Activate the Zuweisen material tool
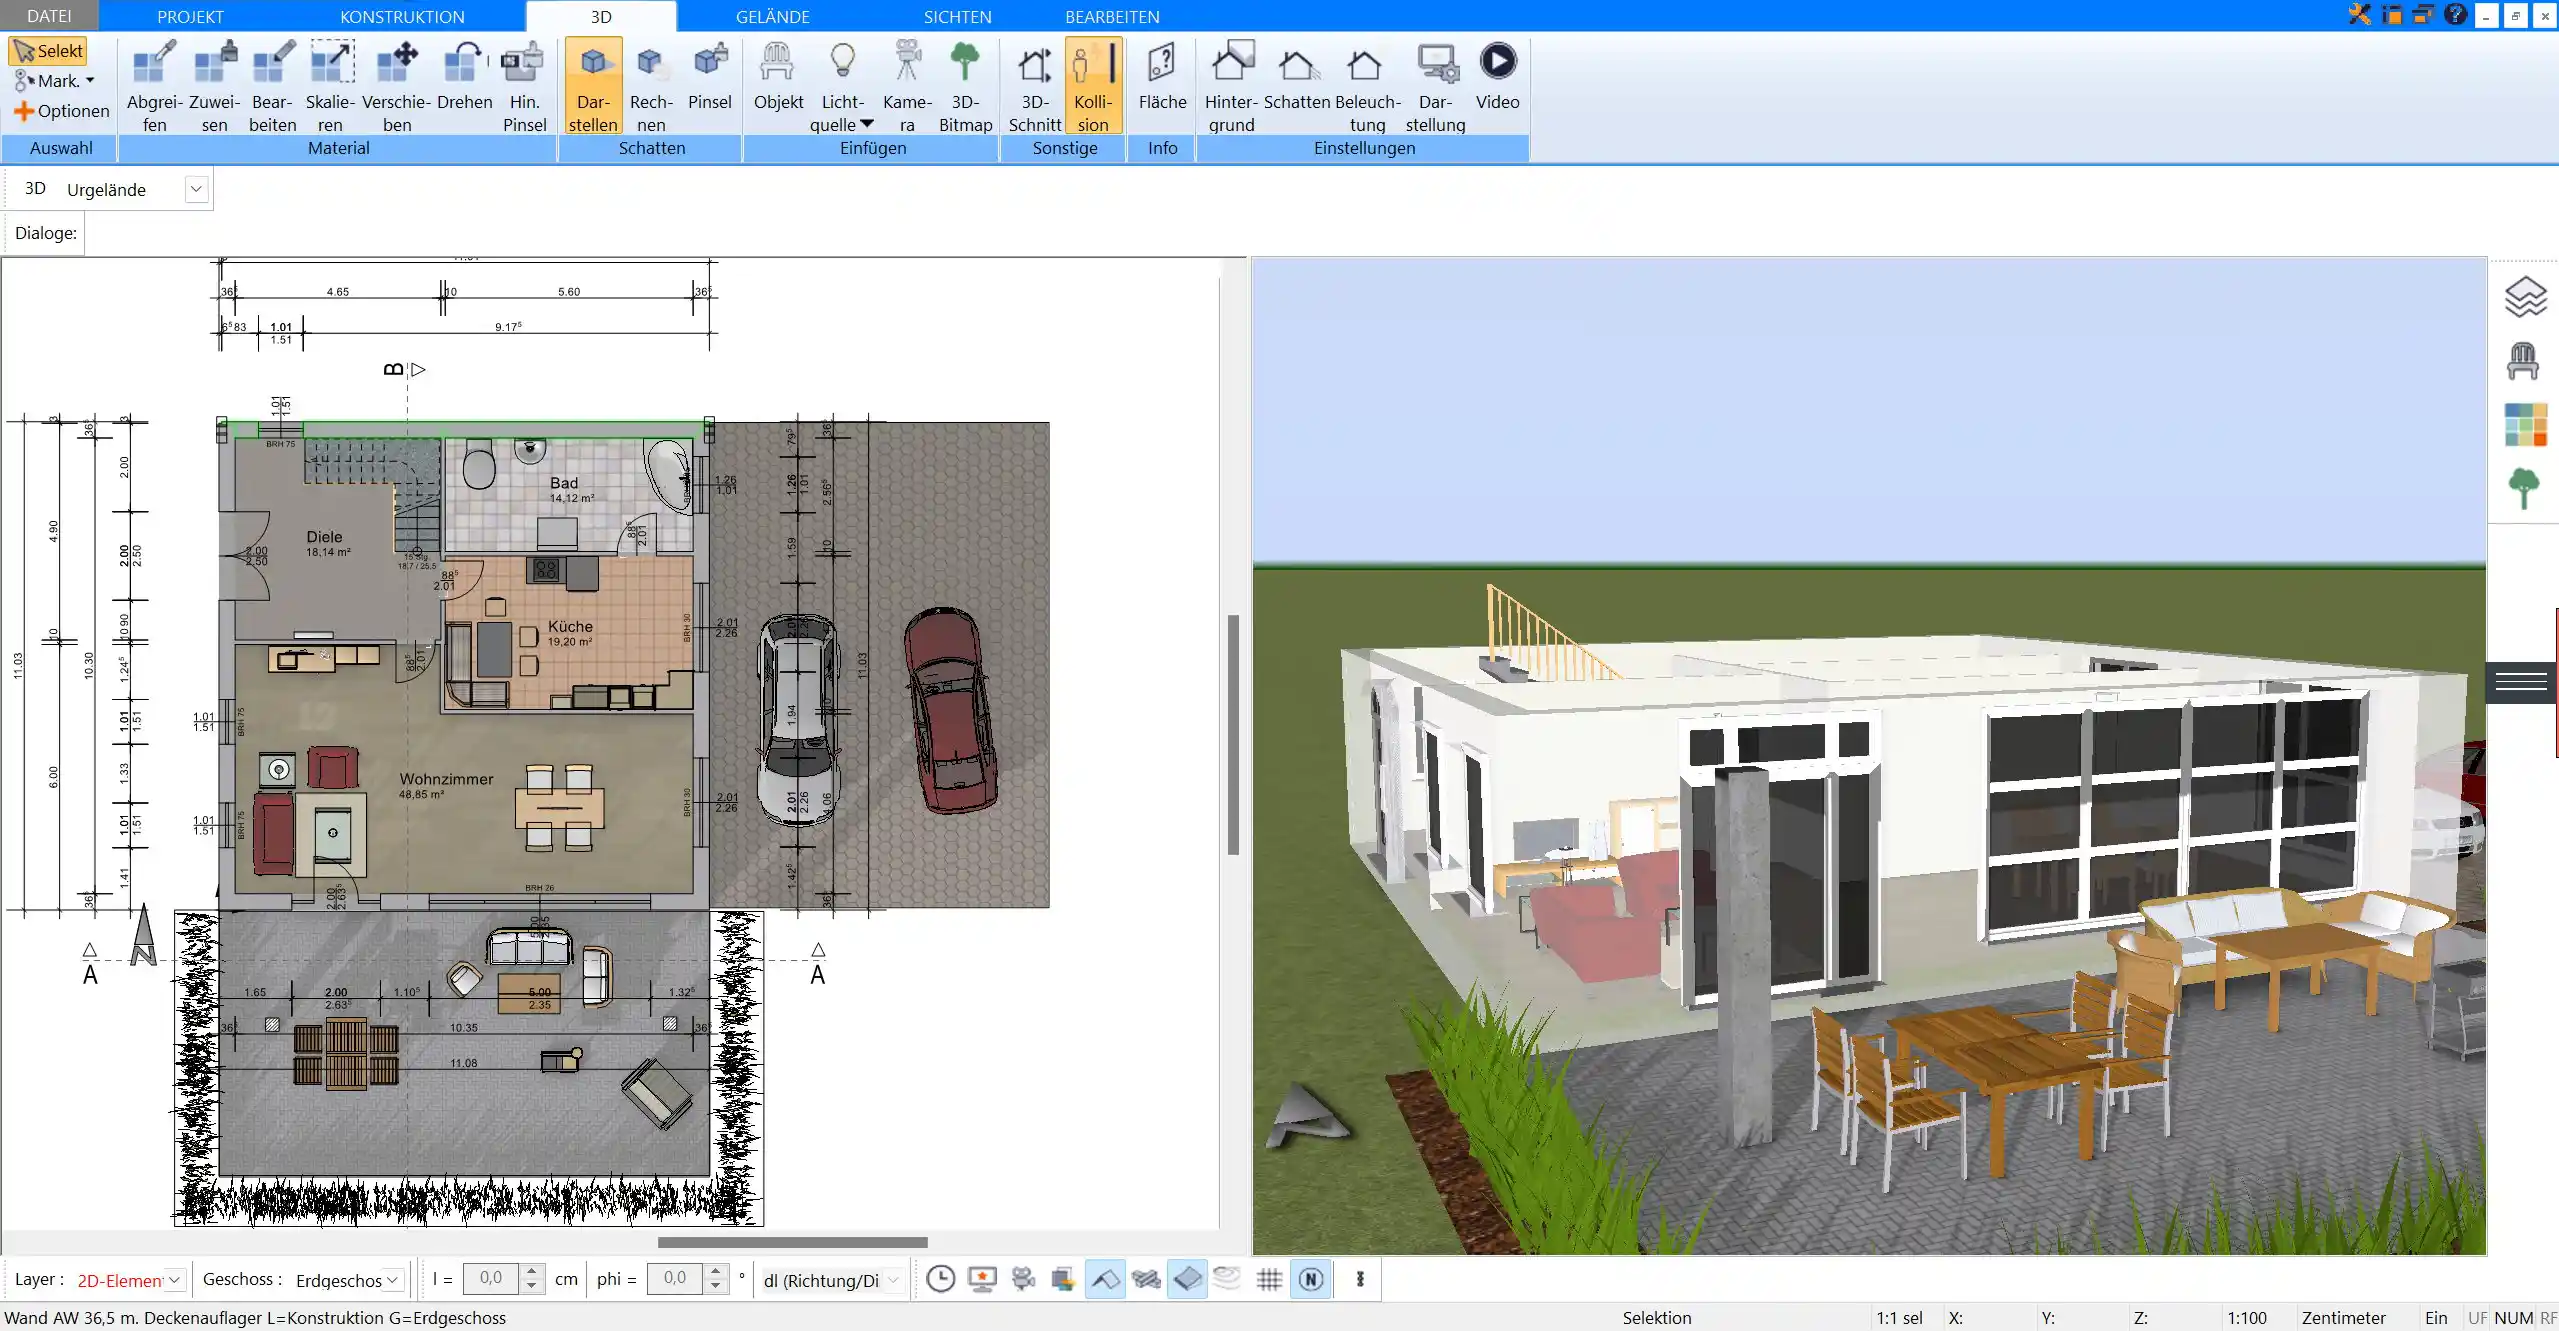Image resolution: width=2559 pixels, height=1331 pixels. [x=214, y=86]
